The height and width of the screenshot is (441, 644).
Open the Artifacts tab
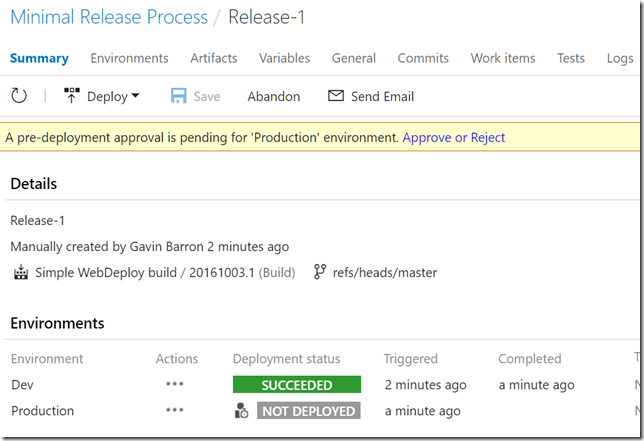click(x=212, y=58)
